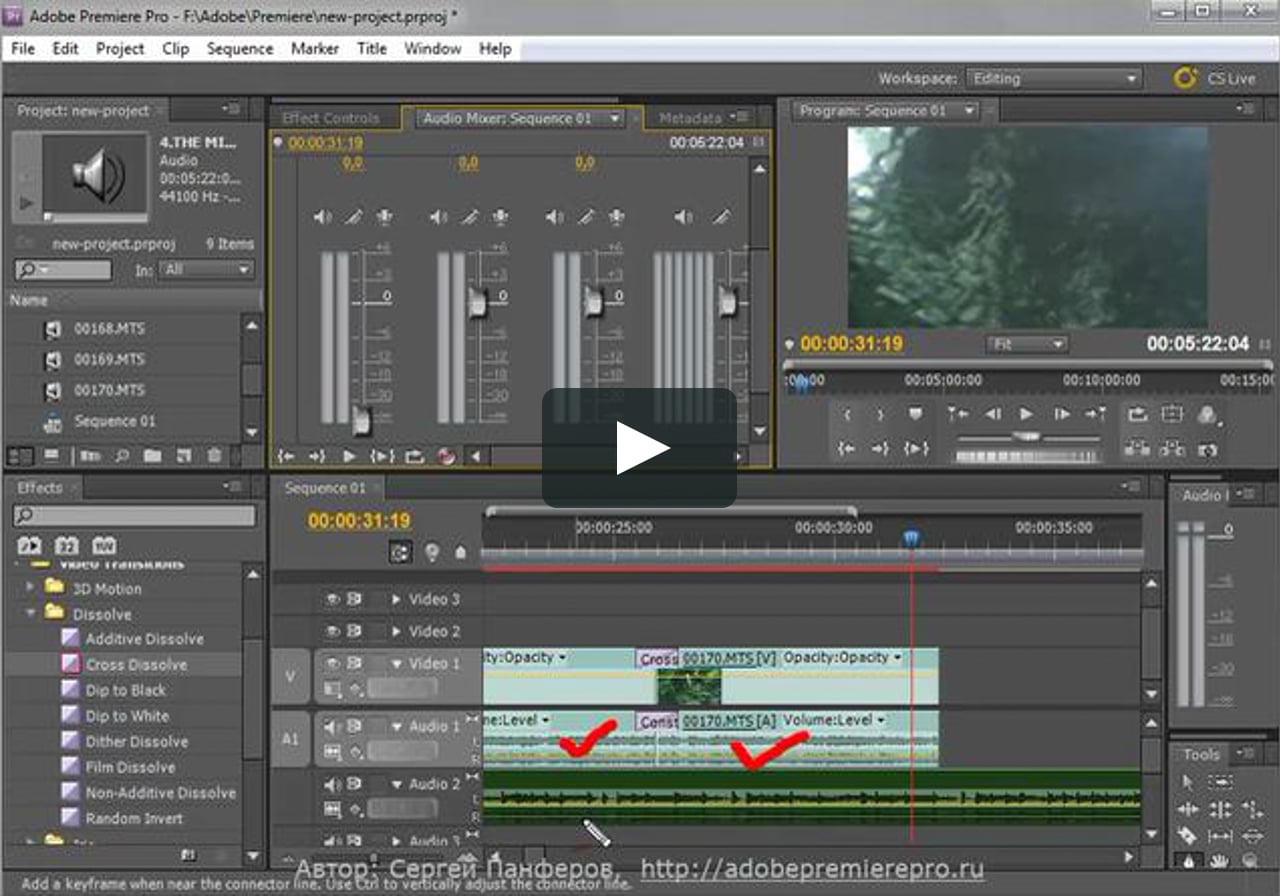Click Step Back in Program monitor

tap(993, 414)
